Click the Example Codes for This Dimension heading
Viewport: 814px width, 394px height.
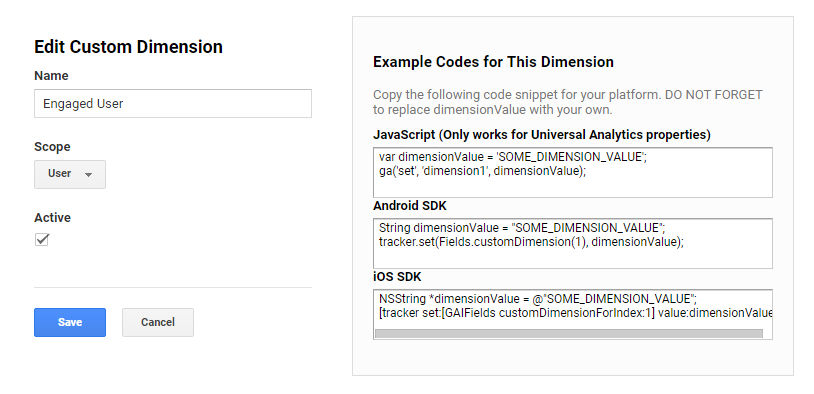493,62
